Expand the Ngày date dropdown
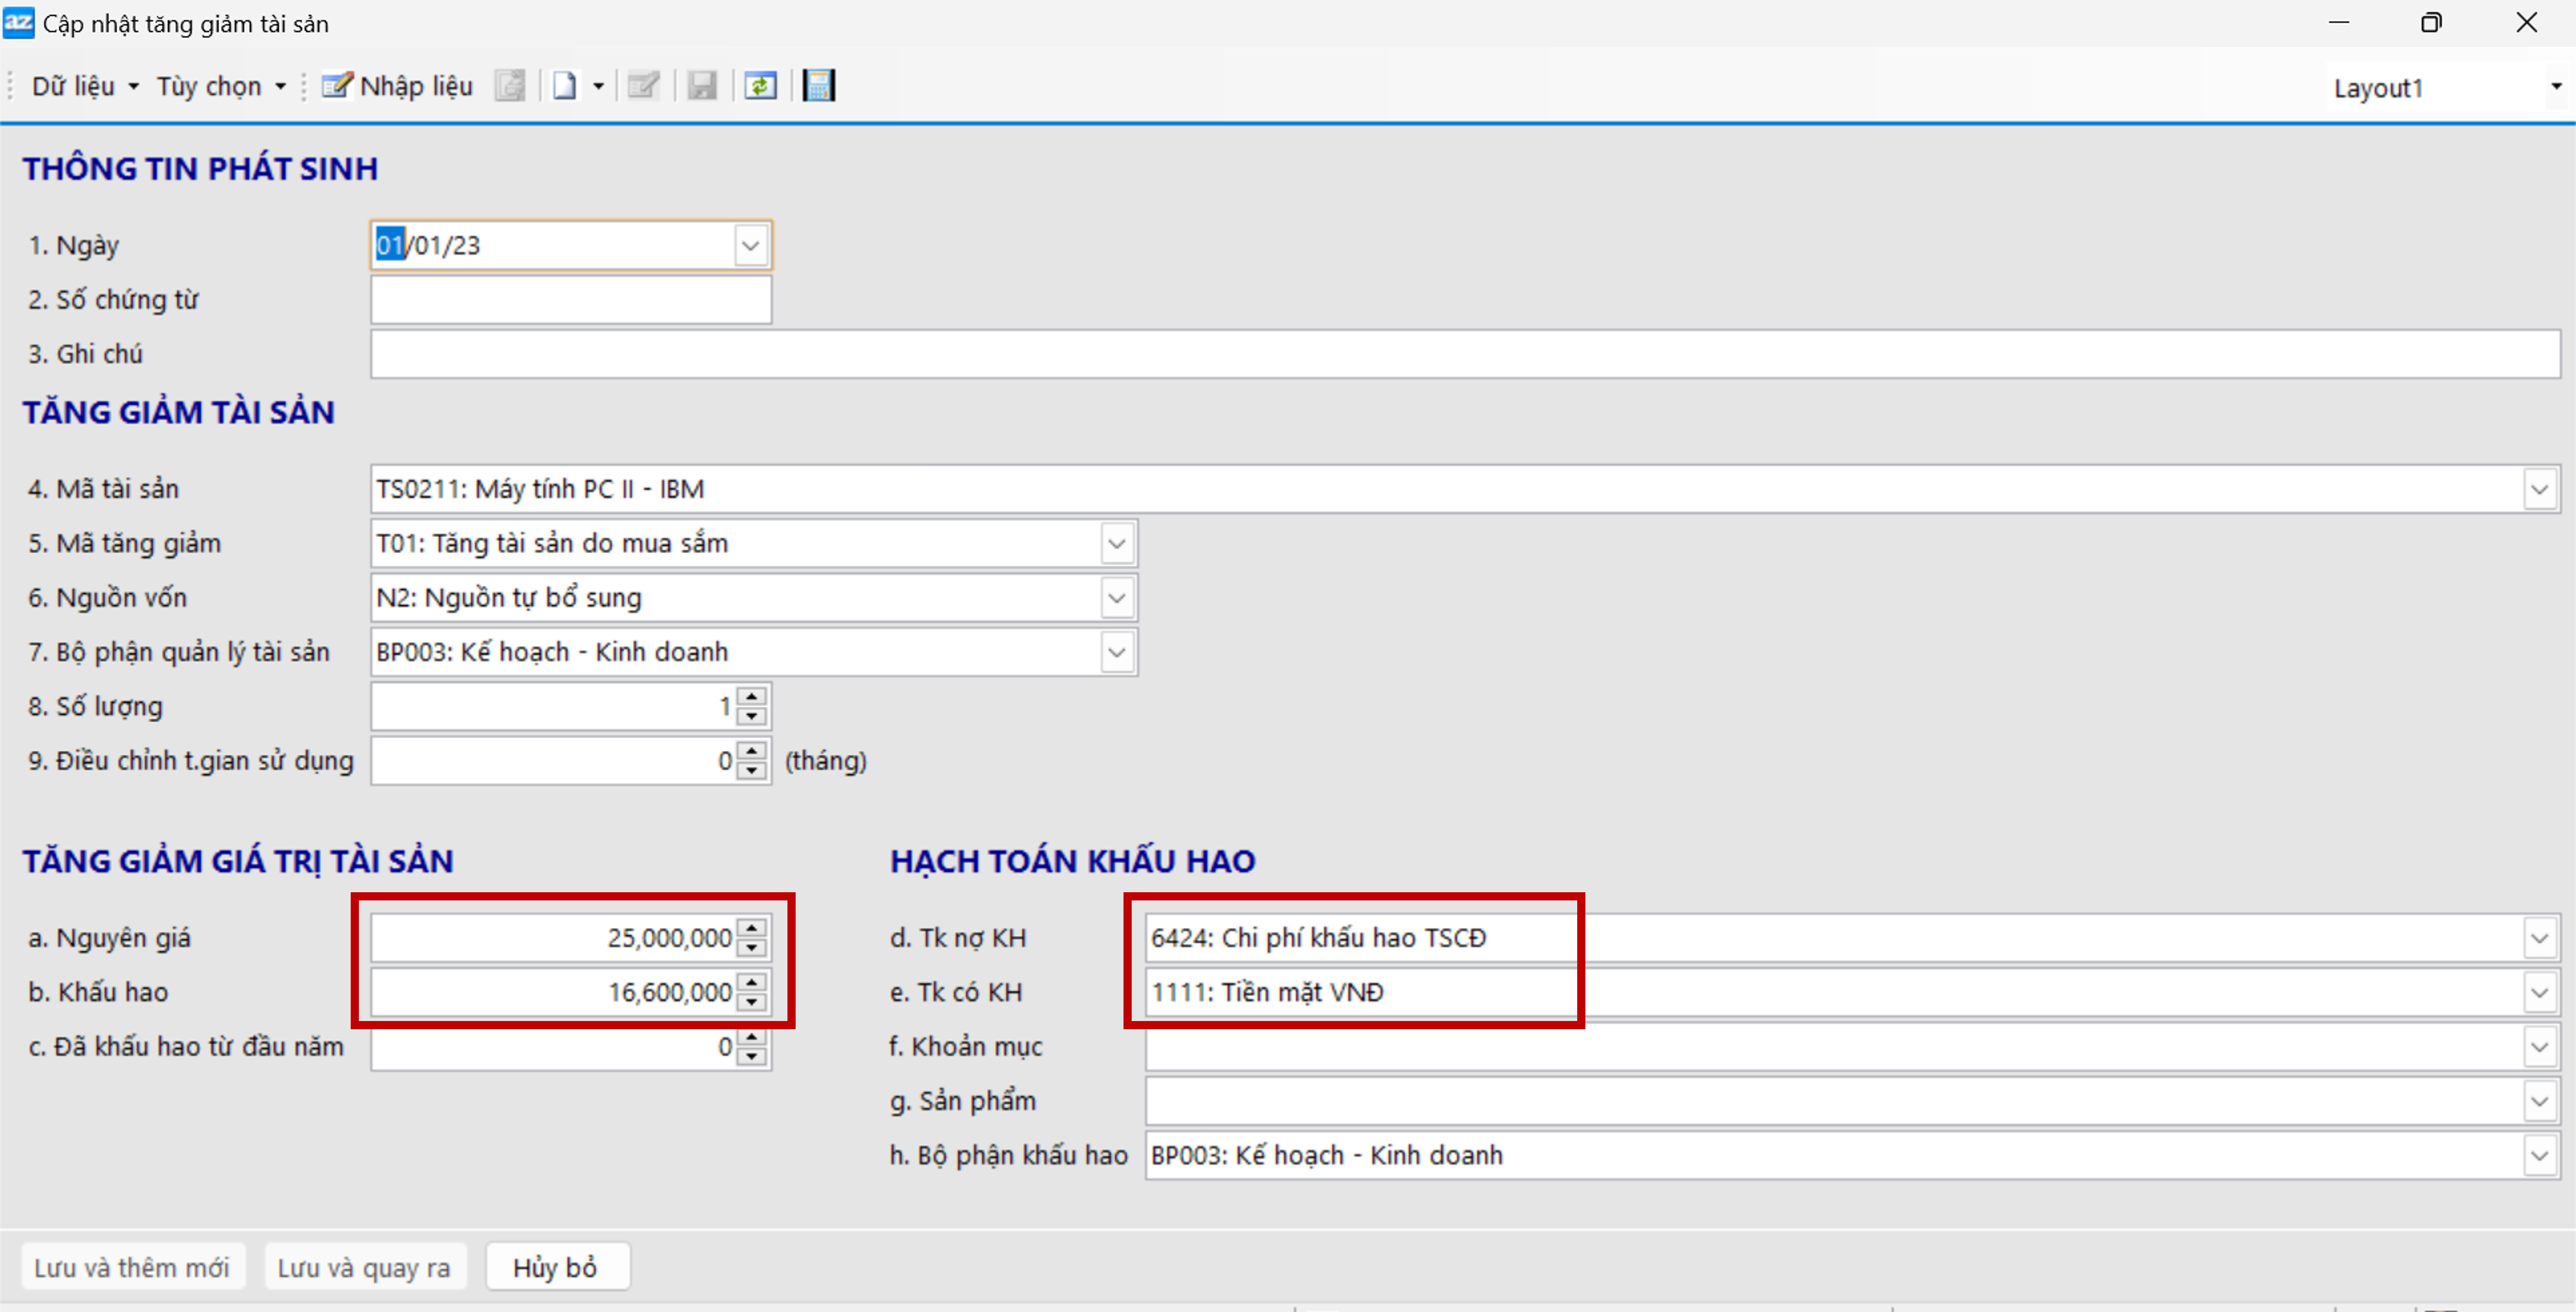 pos(750,245)
